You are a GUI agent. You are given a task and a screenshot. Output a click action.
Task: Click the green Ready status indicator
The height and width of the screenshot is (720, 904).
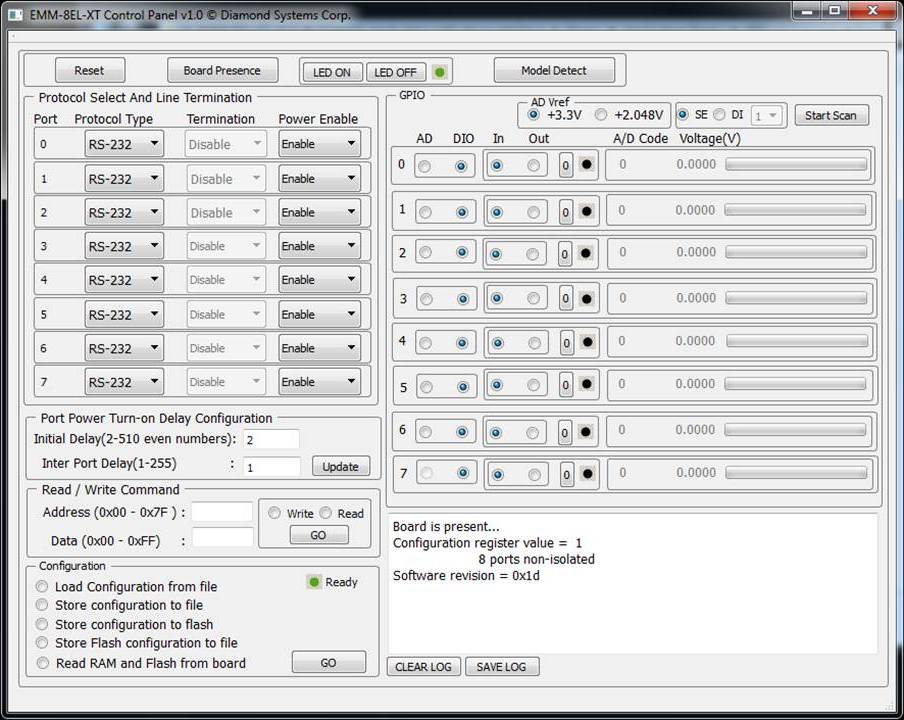tap(314, 582)
